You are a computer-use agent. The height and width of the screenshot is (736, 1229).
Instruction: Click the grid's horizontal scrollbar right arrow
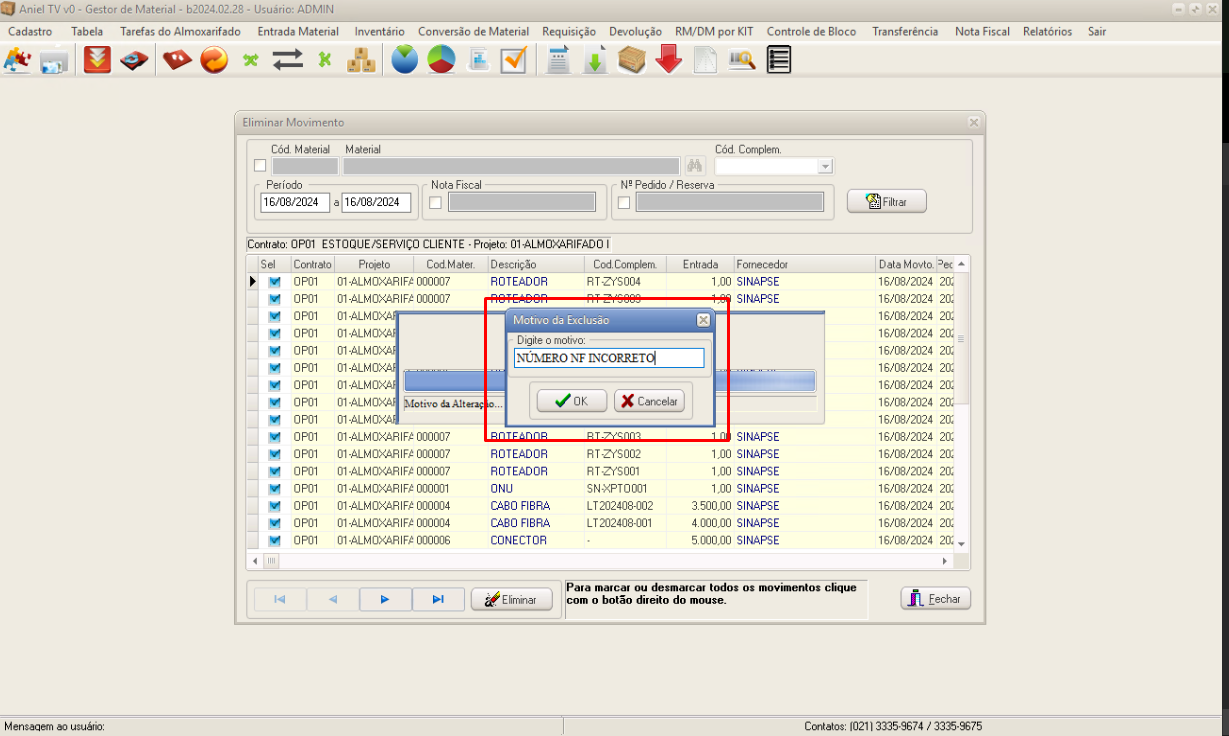click(947, 562)
